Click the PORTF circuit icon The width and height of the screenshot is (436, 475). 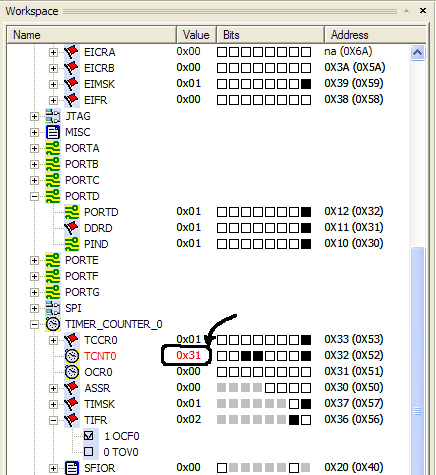pos(53,276)
